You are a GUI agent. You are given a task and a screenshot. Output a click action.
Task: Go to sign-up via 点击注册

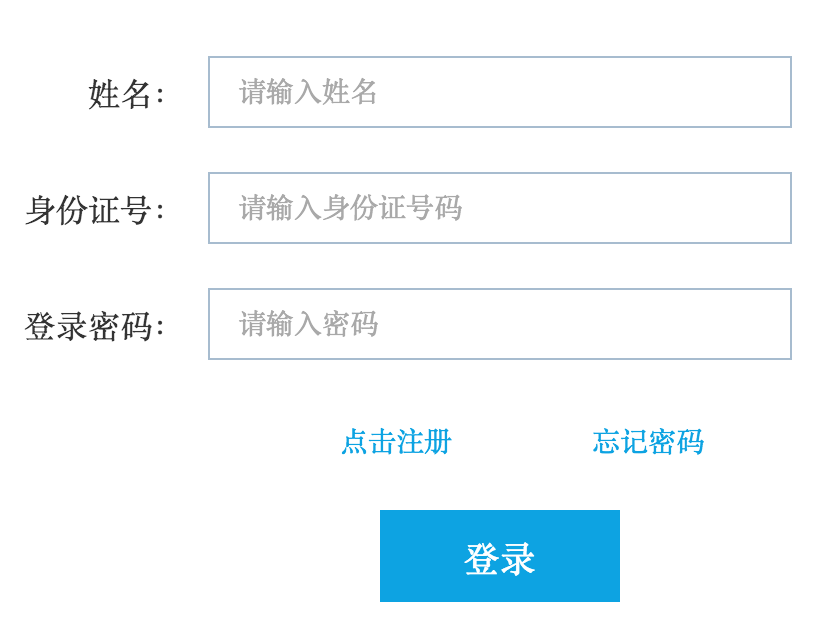[396, 442]
